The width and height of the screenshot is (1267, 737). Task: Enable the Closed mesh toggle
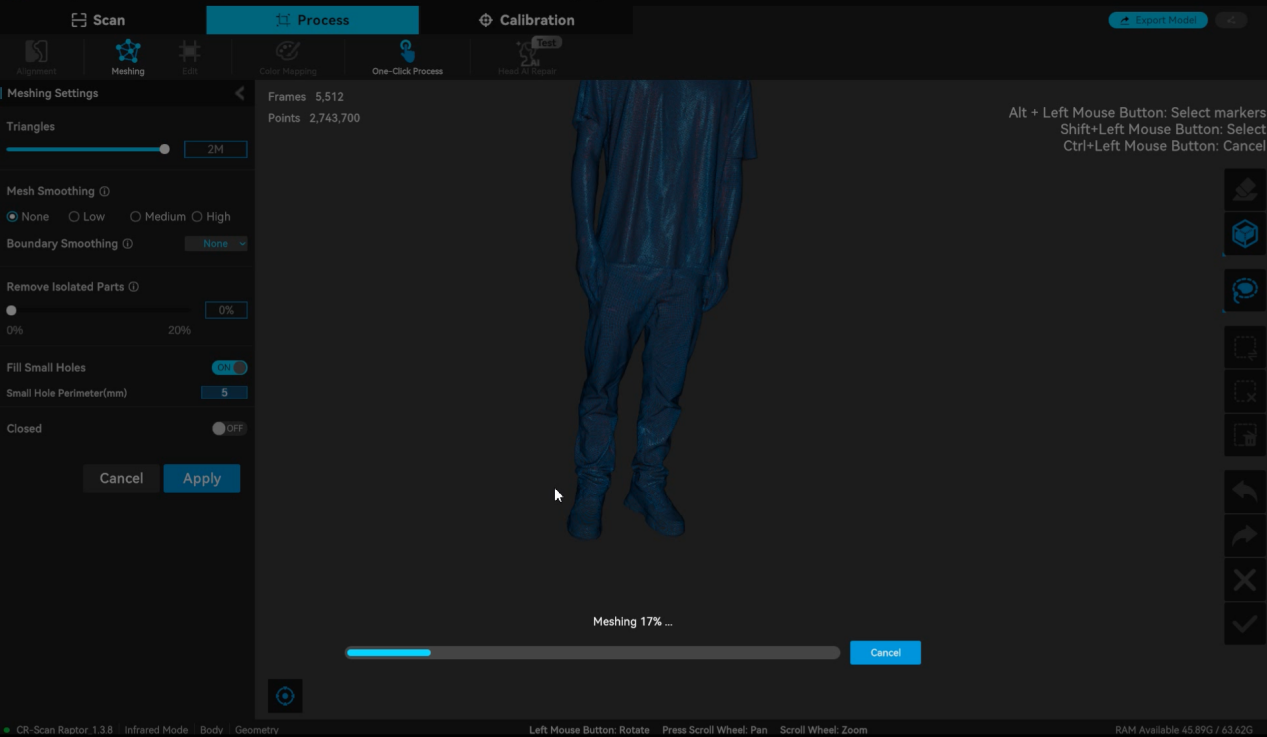tap(228, 429)
